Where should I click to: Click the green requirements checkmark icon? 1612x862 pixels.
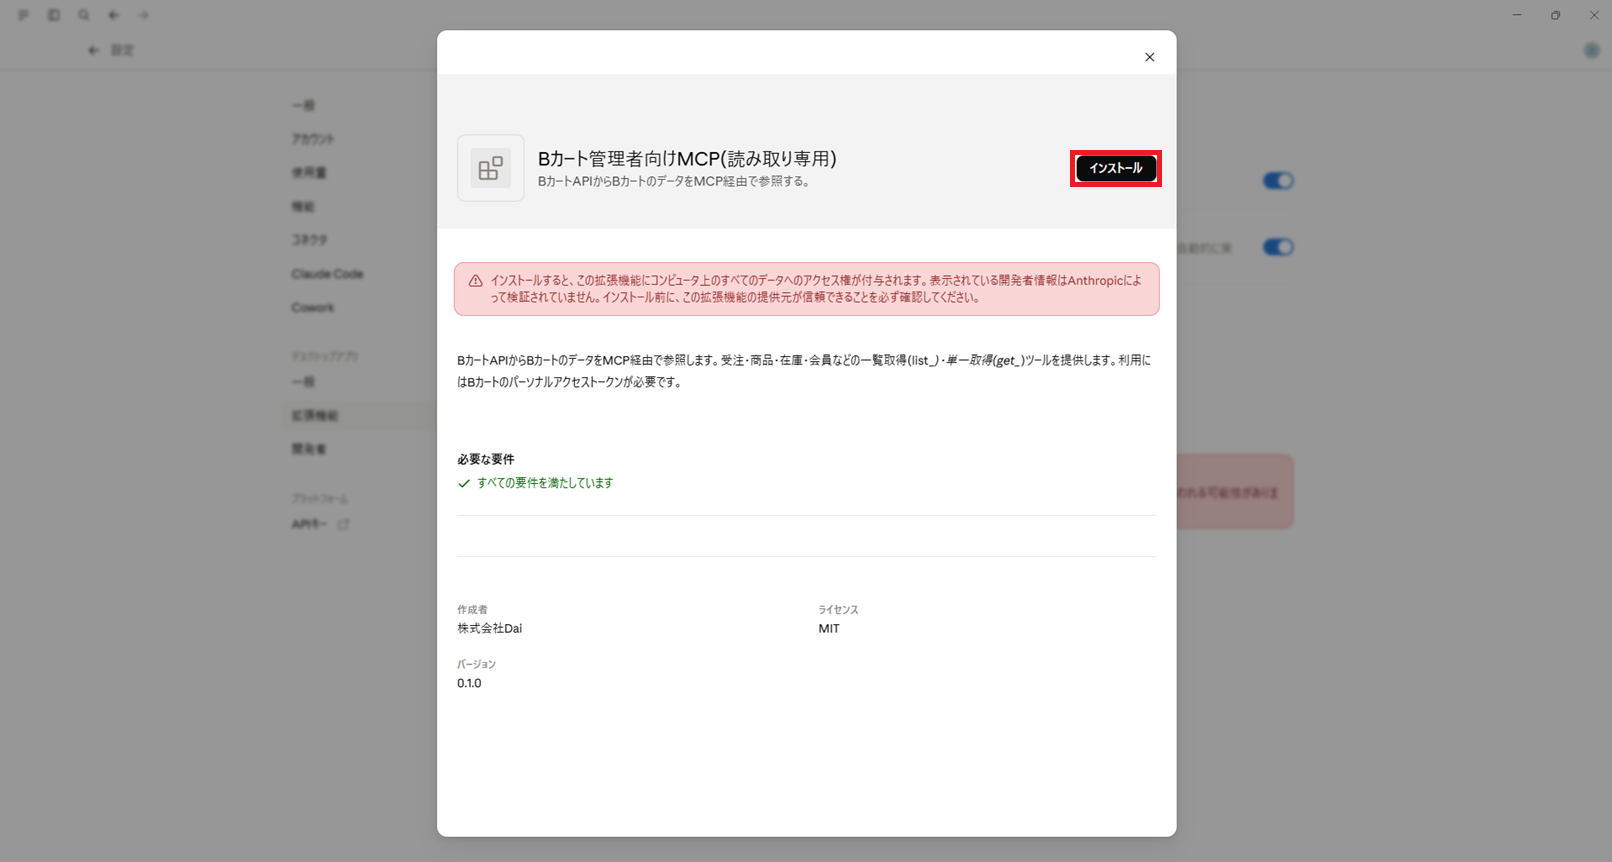[464, 483]
